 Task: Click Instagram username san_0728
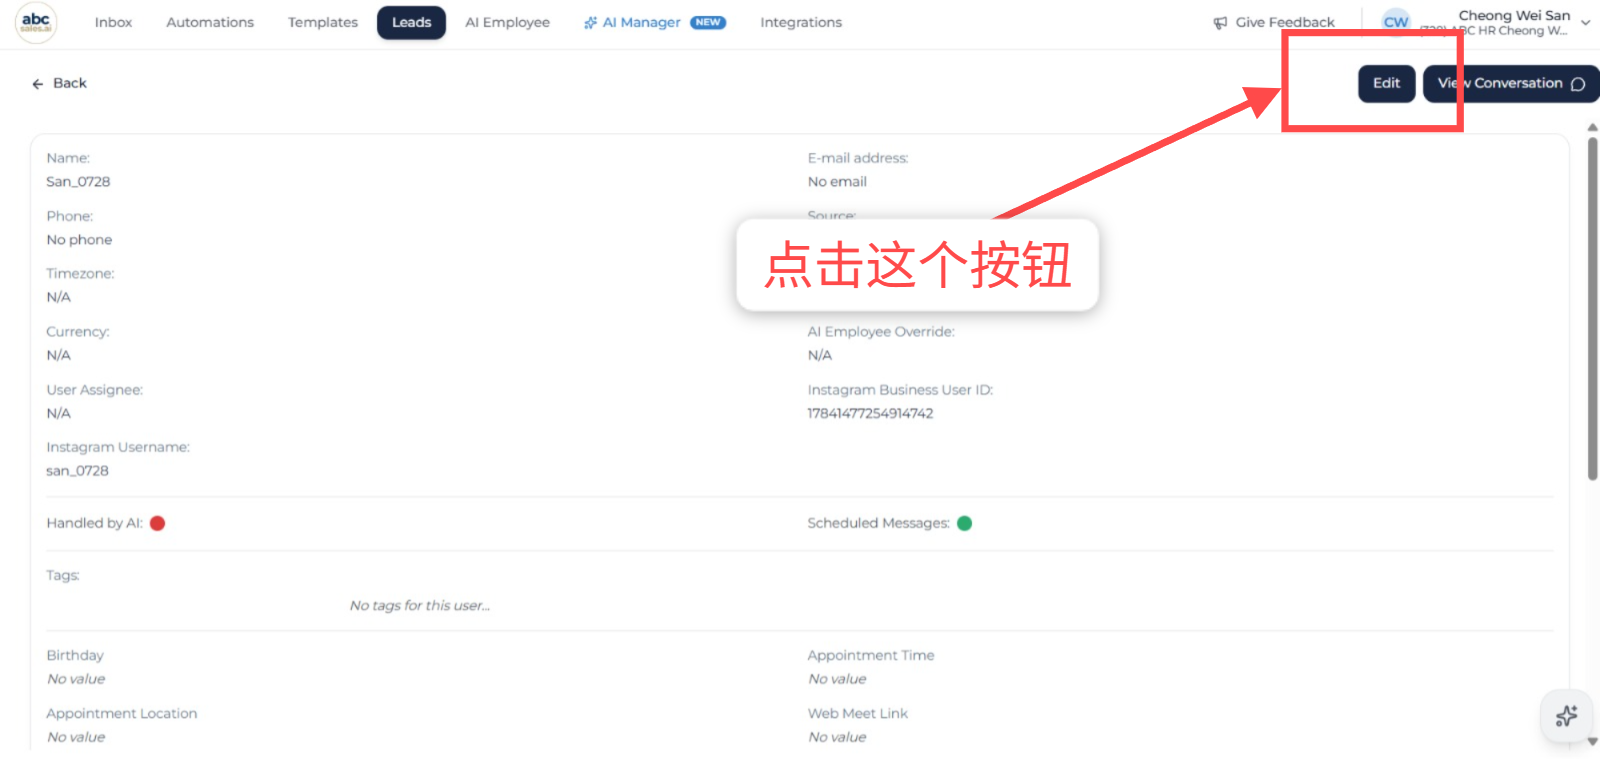click(77, 471)
